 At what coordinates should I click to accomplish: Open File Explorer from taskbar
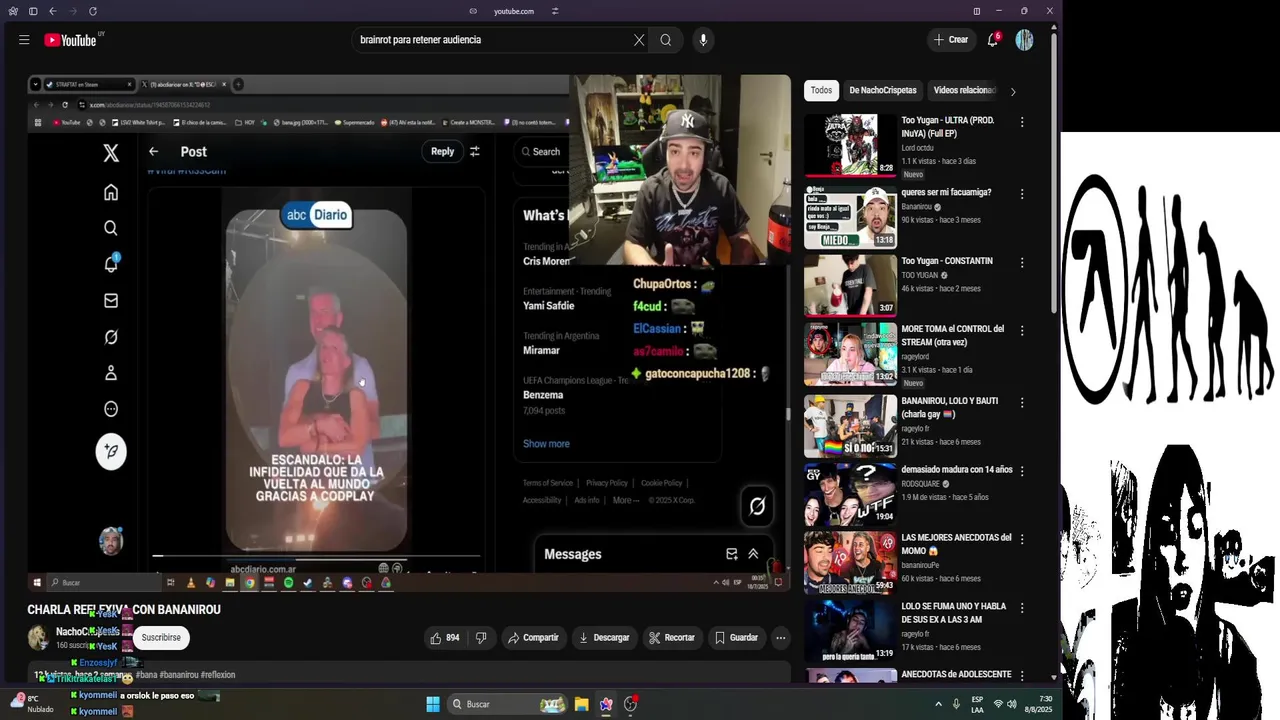(581, 704)
